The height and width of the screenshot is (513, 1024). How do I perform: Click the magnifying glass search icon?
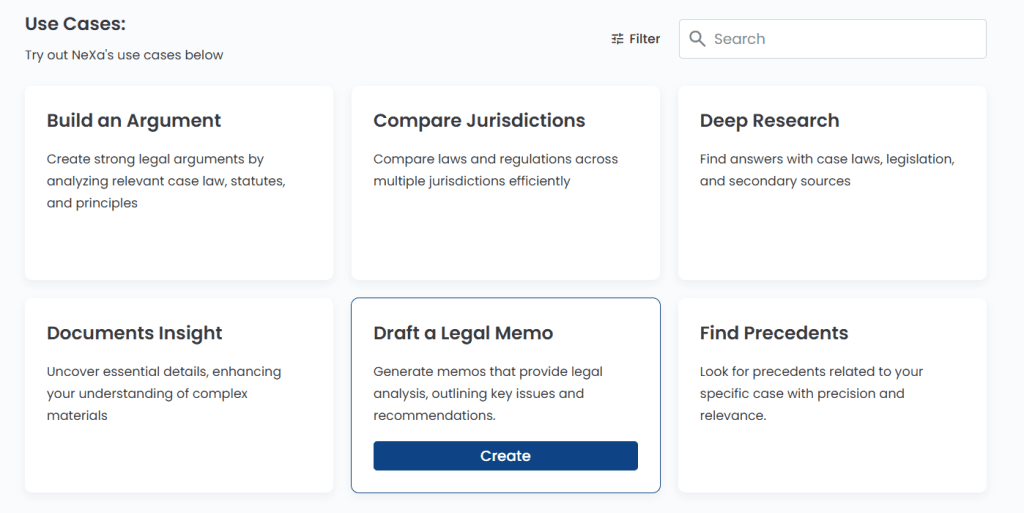[x=697, y=39]
